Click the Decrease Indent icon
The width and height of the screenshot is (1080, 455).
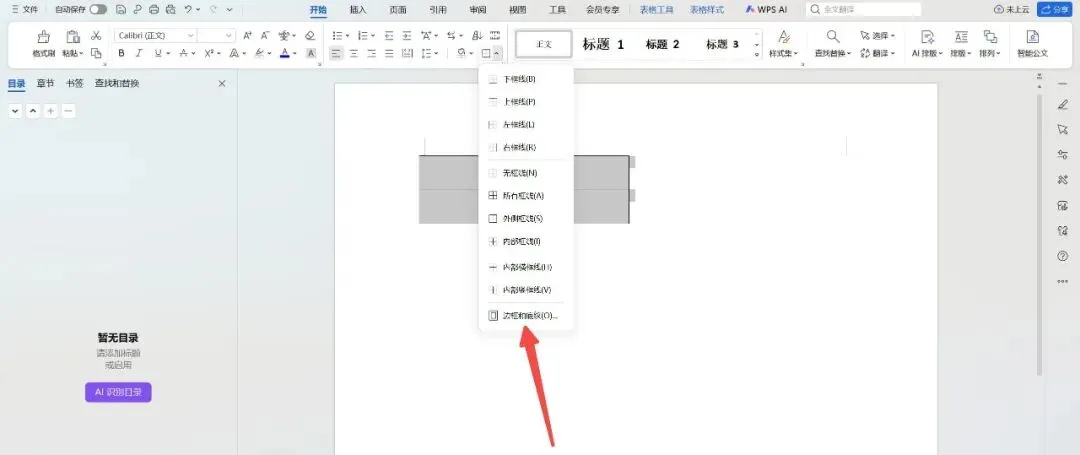click(390, 35)
